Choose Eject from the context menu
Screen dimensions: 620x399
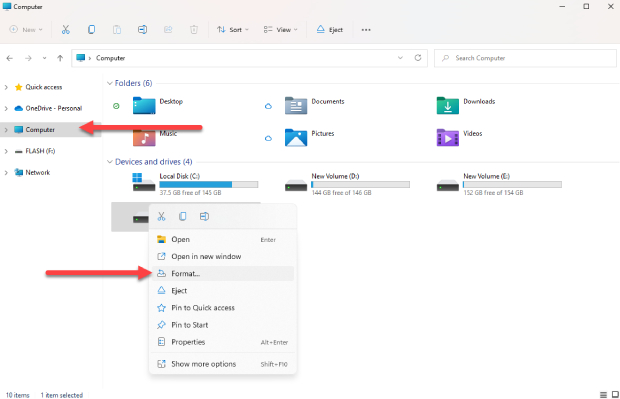[x=223, y=291]
